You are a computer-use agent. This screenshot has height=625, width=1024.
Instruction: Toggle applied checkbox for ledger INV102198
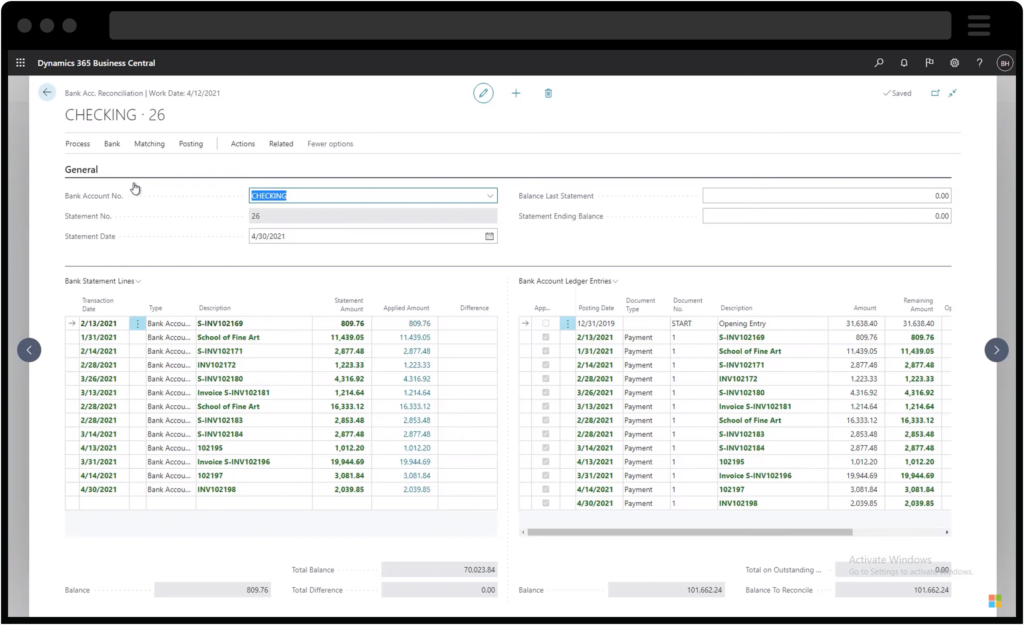(x=545, y=504)
